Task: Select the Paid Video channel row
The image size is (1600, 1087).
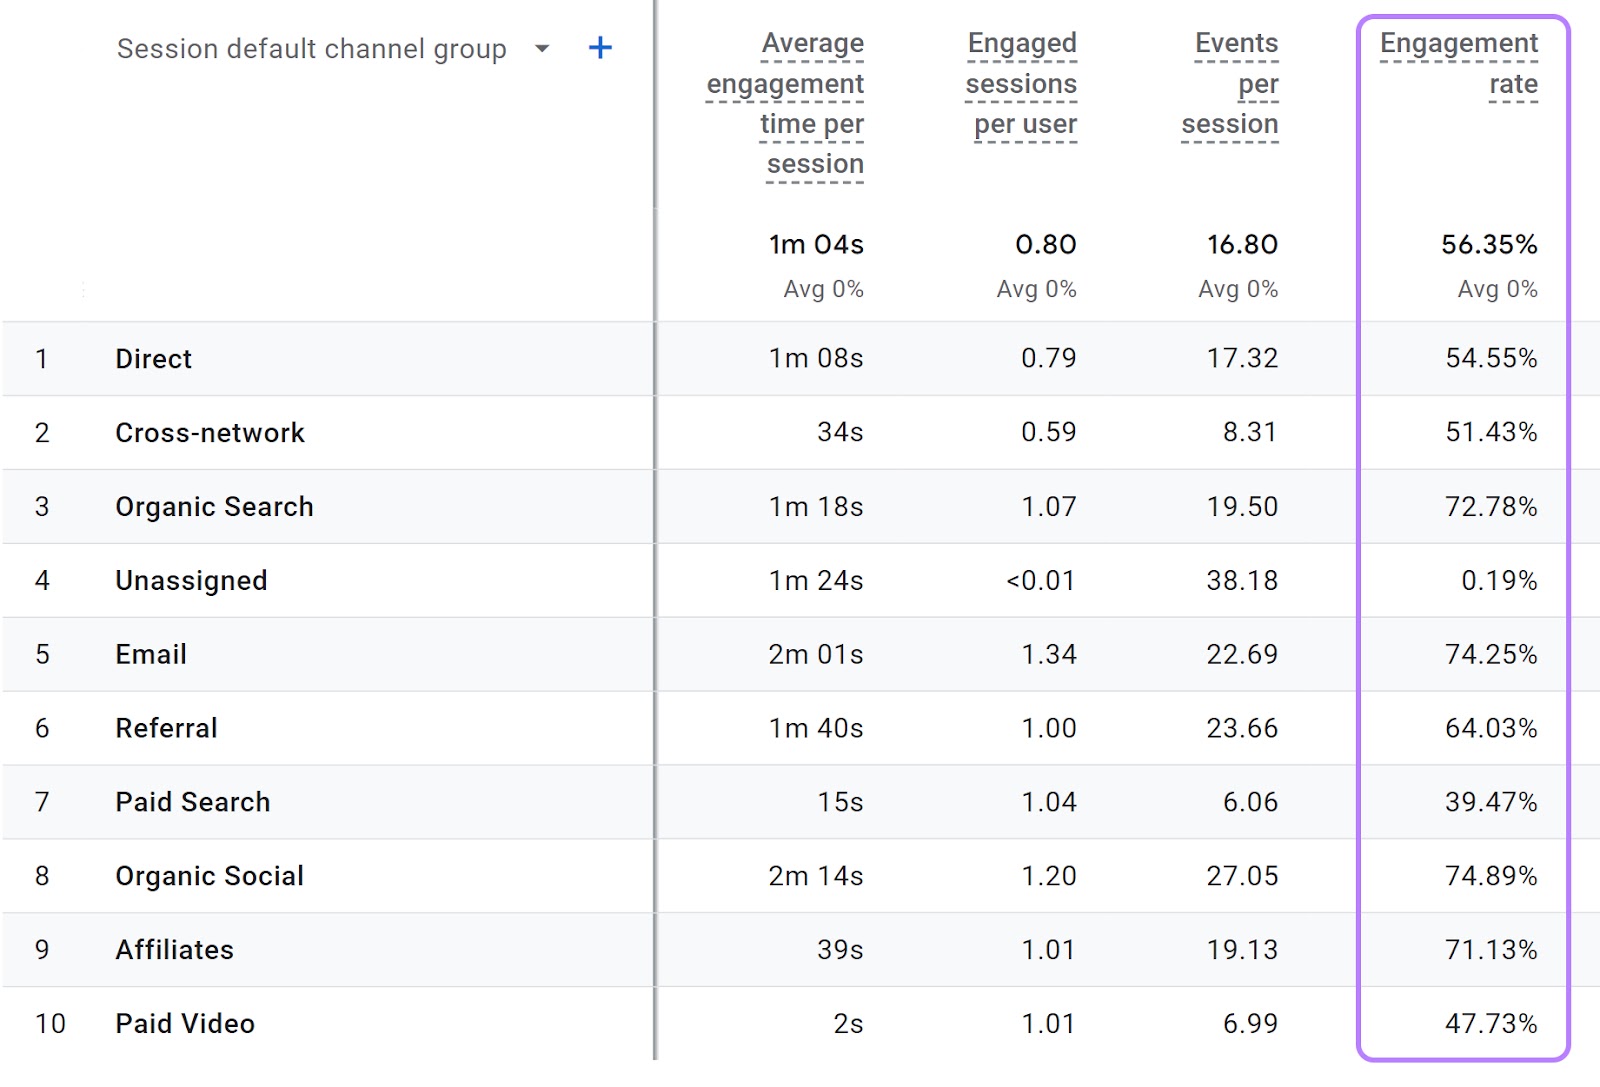Action: [184, 1023]
